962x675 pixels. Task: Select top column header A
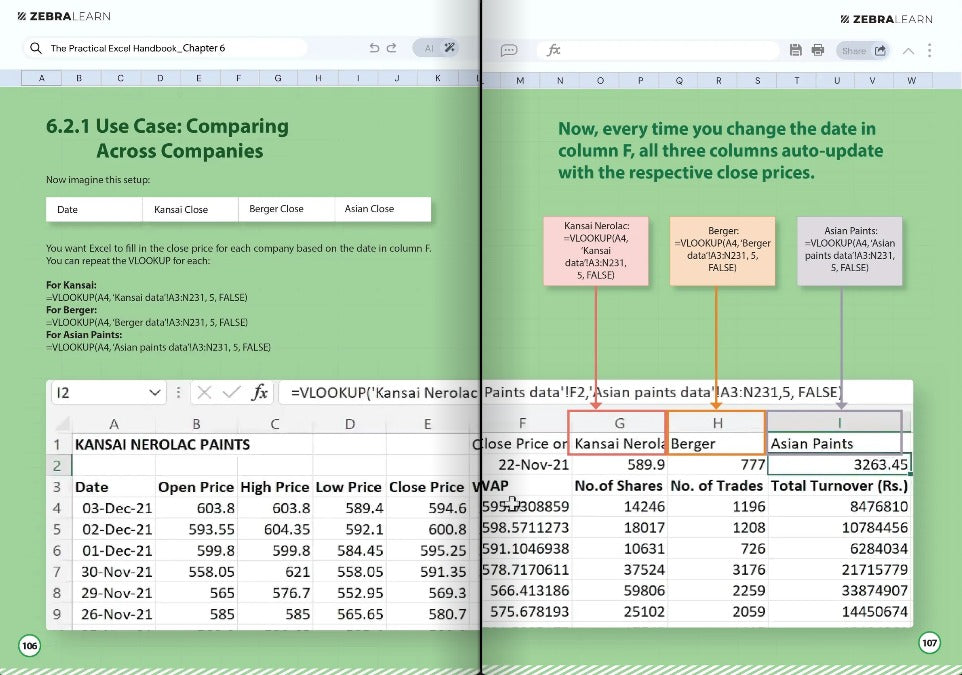[x=41, y=78]
